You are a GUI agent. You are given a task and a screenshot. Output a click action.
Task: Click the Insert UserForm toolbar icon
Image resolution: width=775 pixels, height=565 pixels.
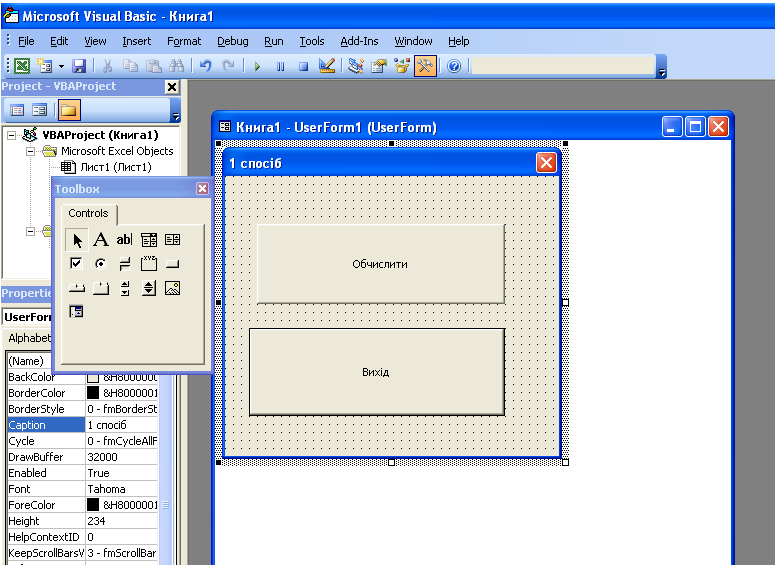[45, 66]
